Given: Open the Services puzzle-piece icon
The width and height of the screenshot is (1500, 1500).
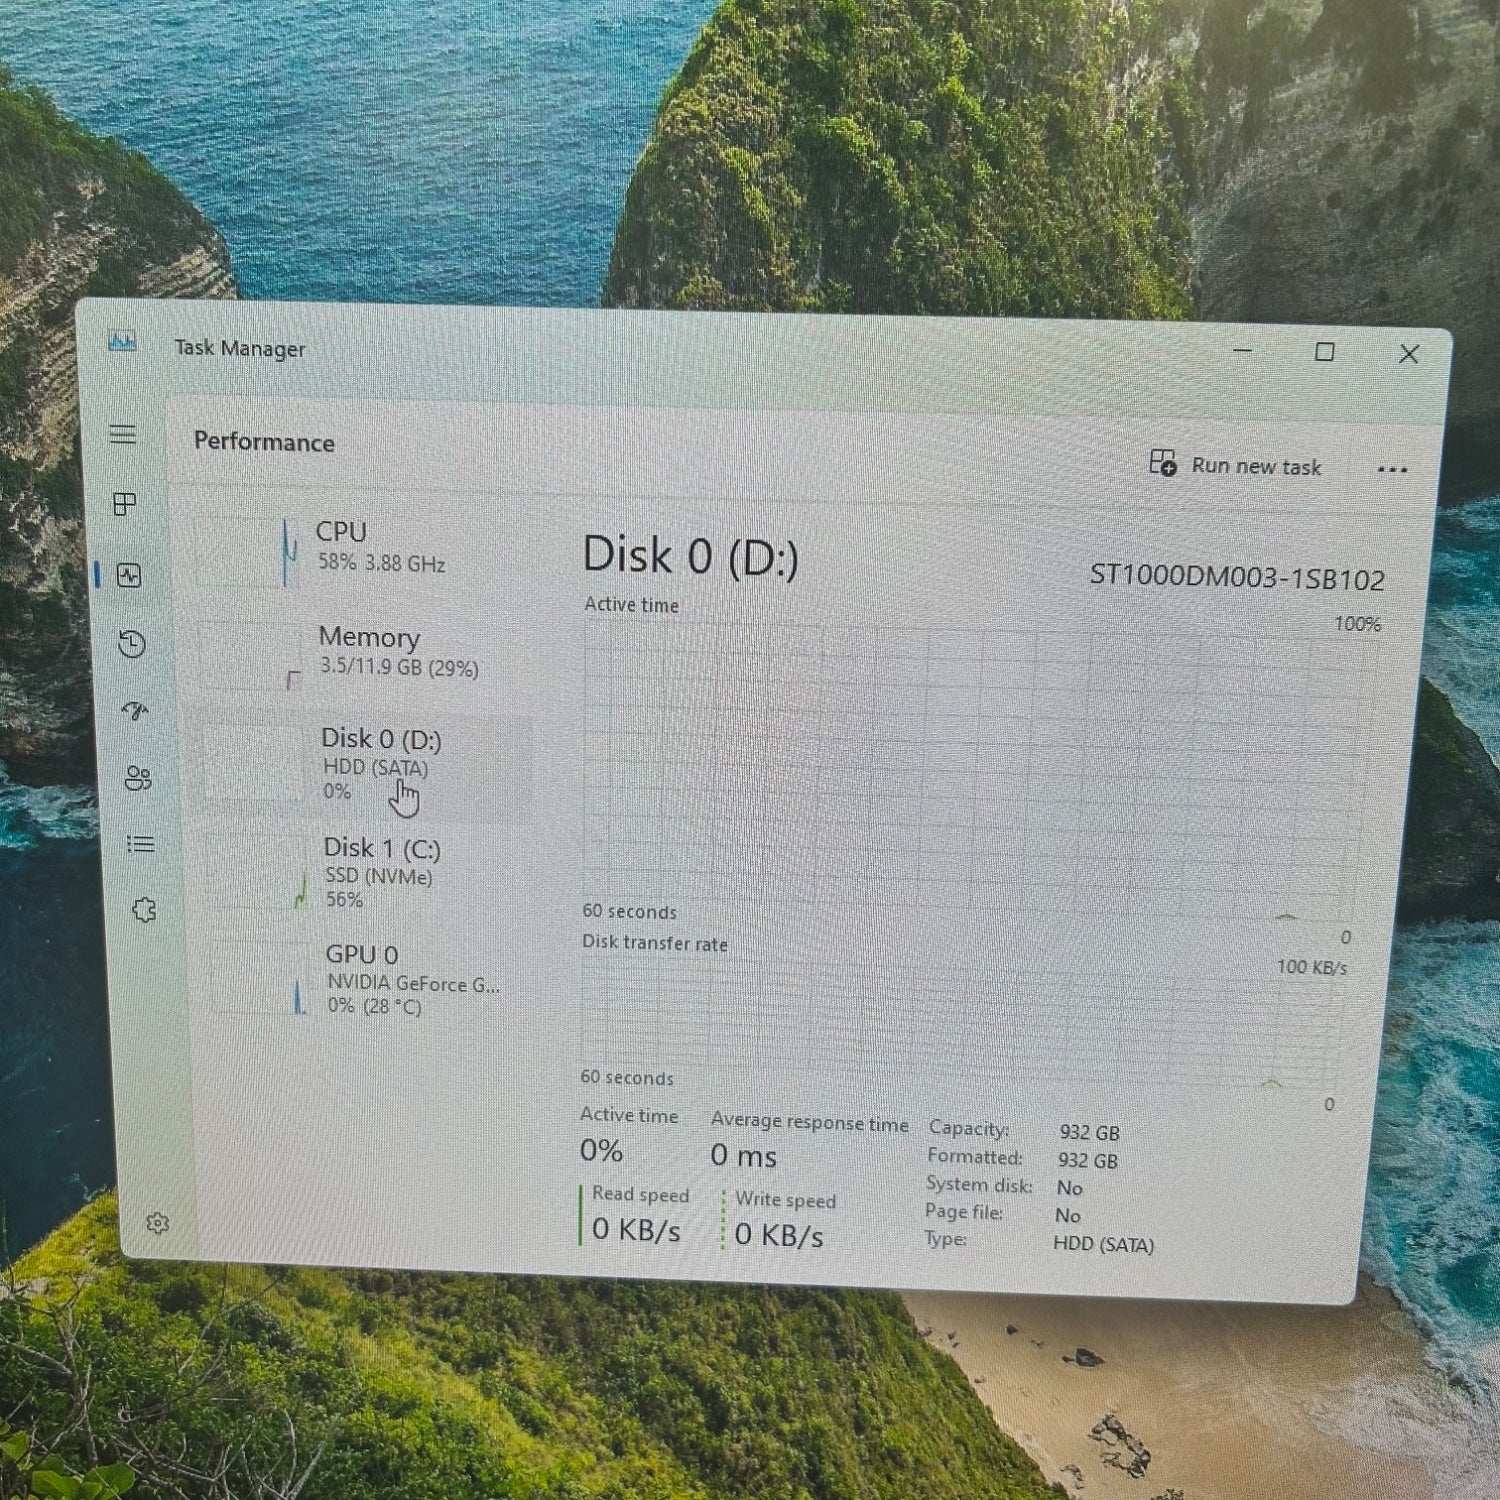Looking at the screenshot, I should click(144, 909).
